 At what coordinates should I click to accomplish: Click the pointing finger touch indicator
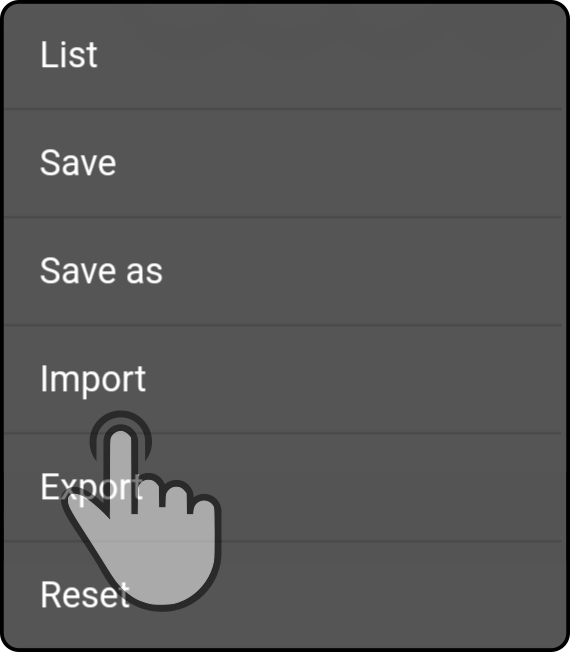pos(141,511)
